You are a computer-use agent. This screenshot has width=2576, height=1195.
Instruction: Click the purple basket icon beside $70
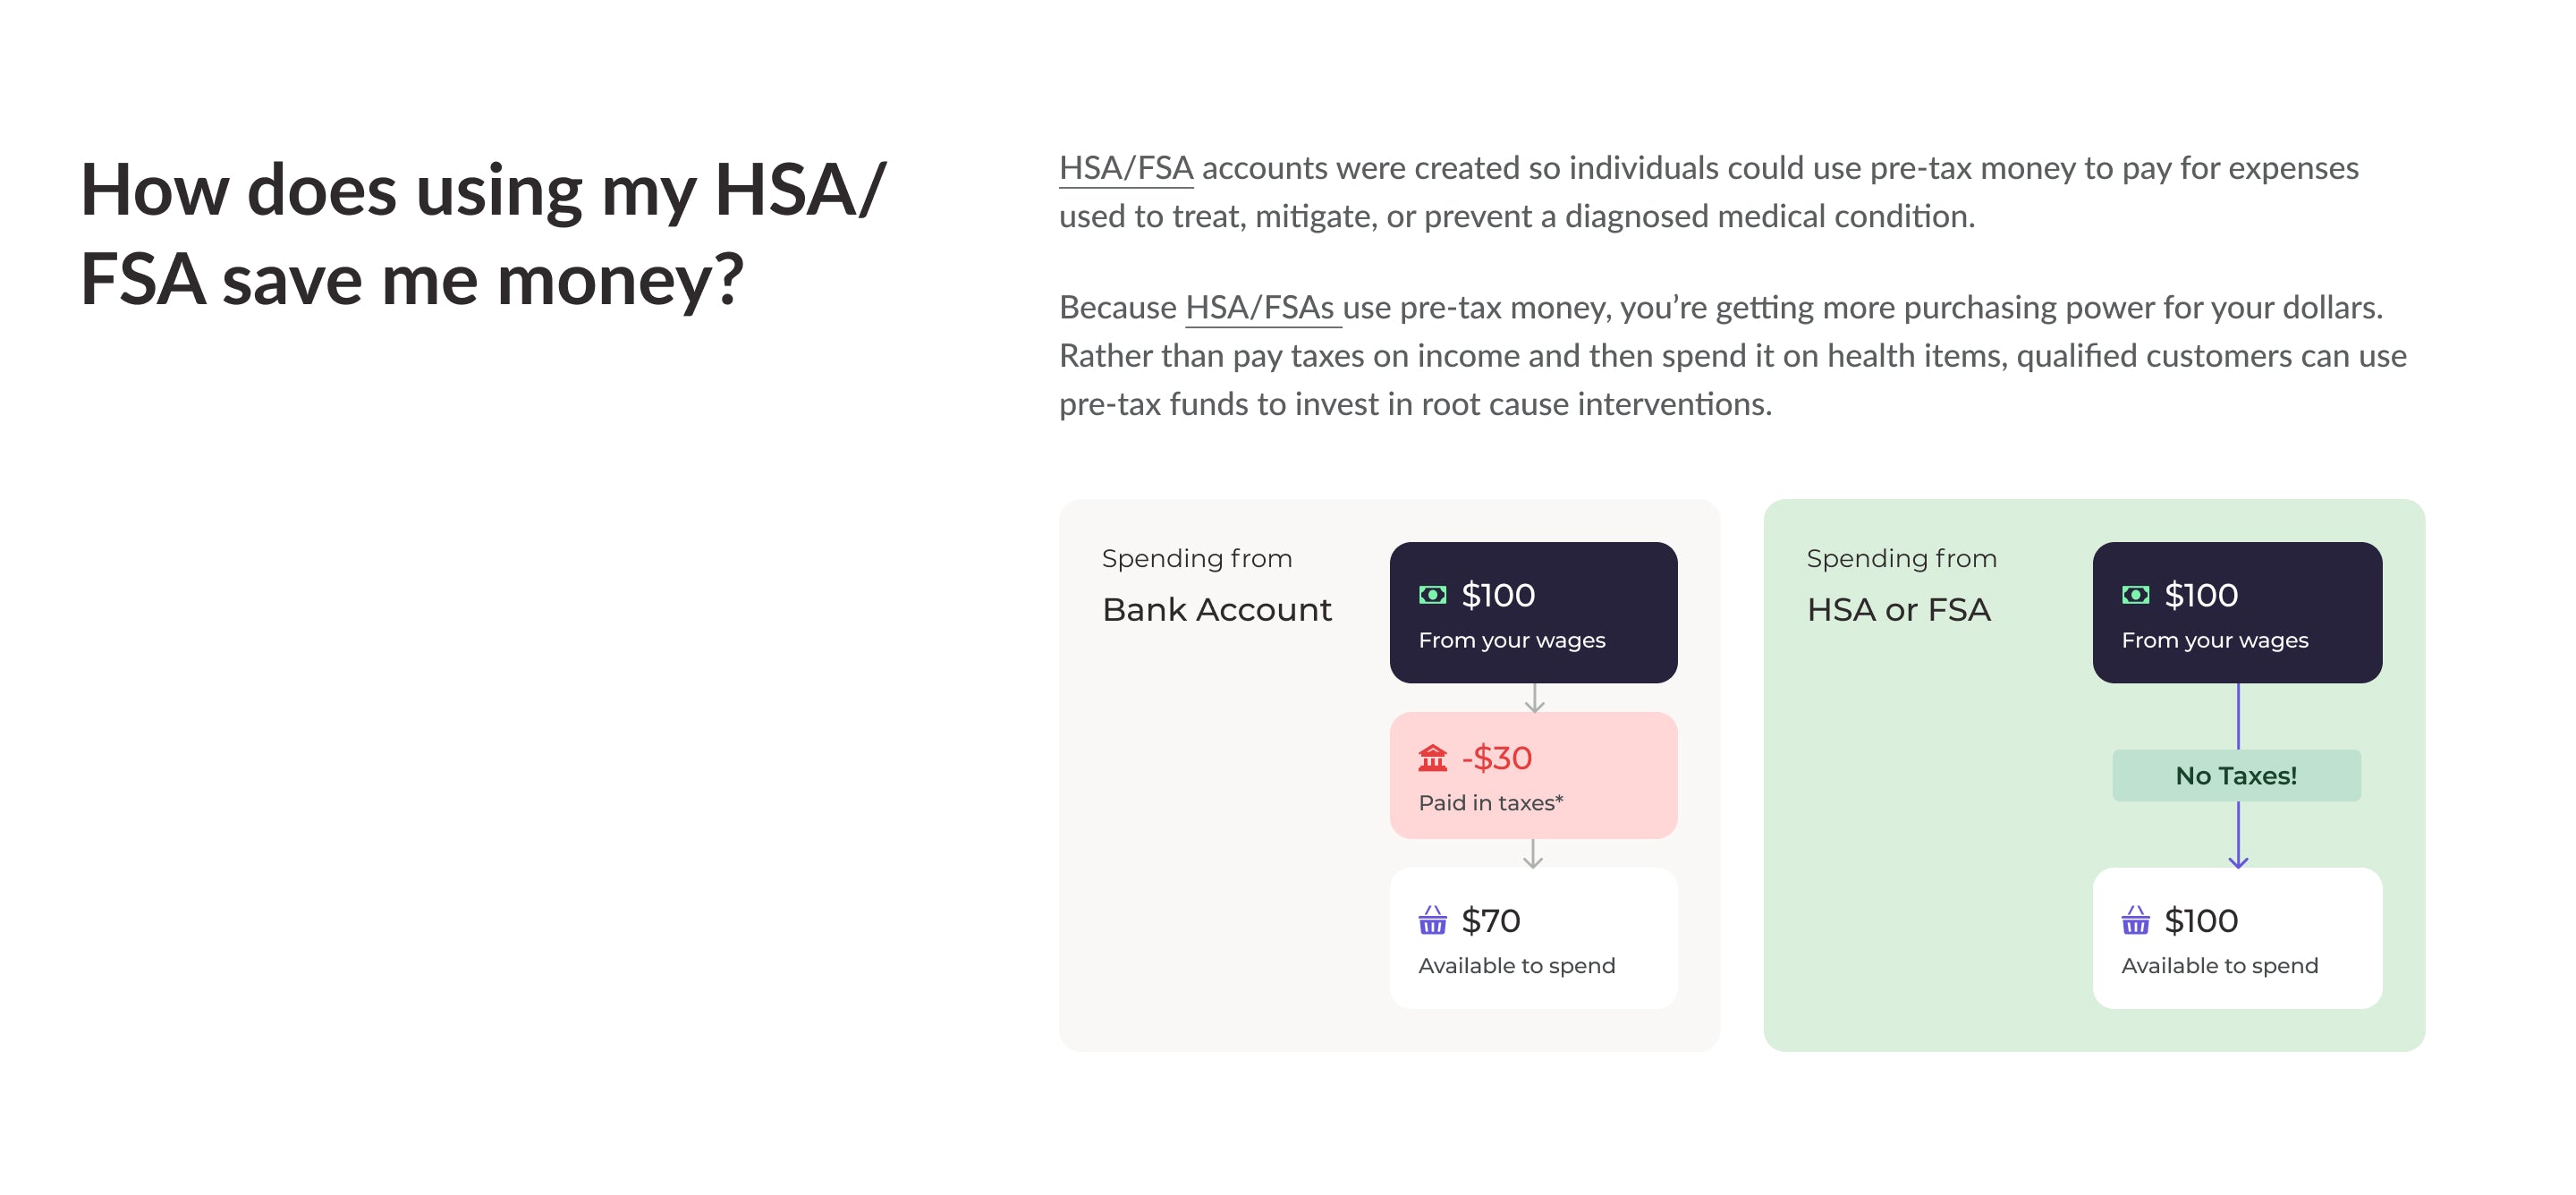click(1432, 921)
